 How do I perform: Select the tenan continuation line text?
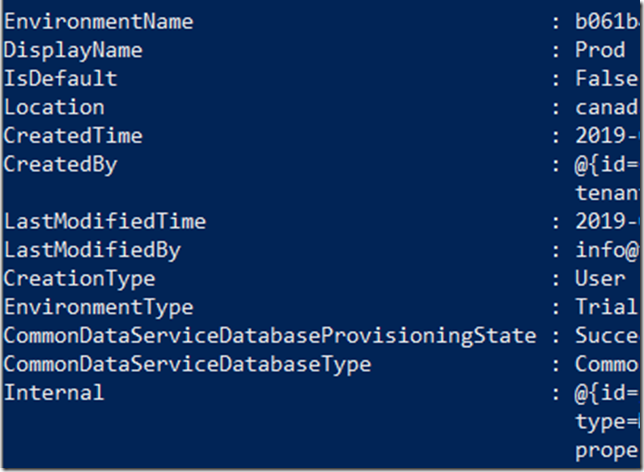[x=606, y=193]
